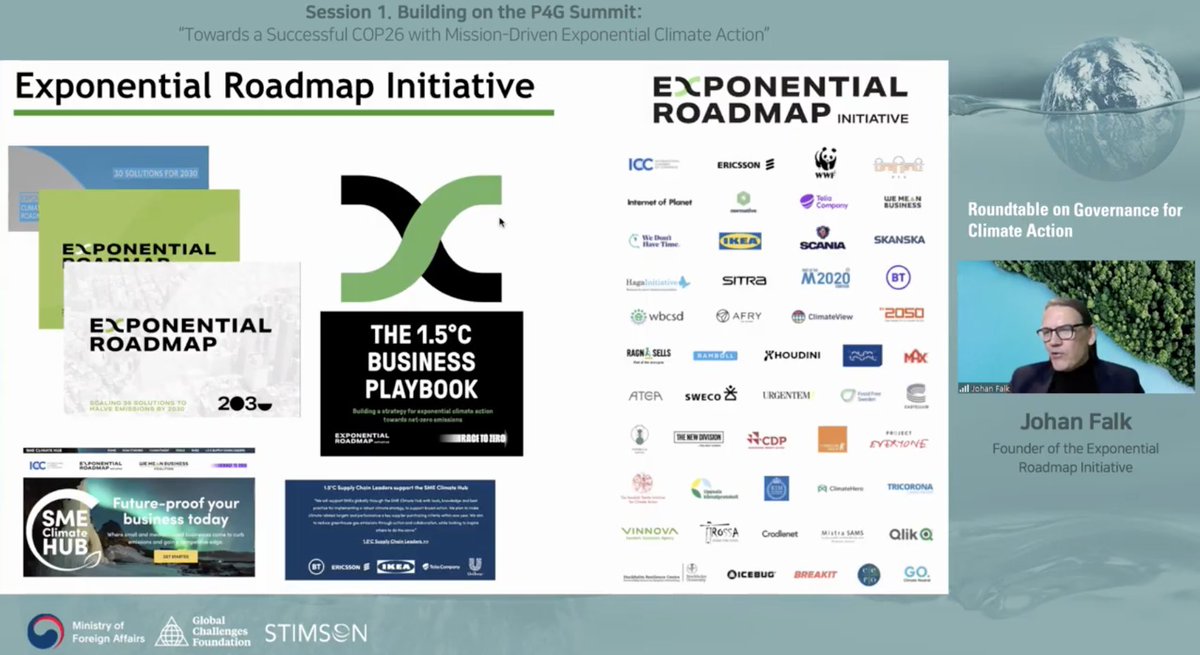Image resolution: width=1200 pixels, height=655 pixels.
Task: Select the CDP logo
Action: 768,439
